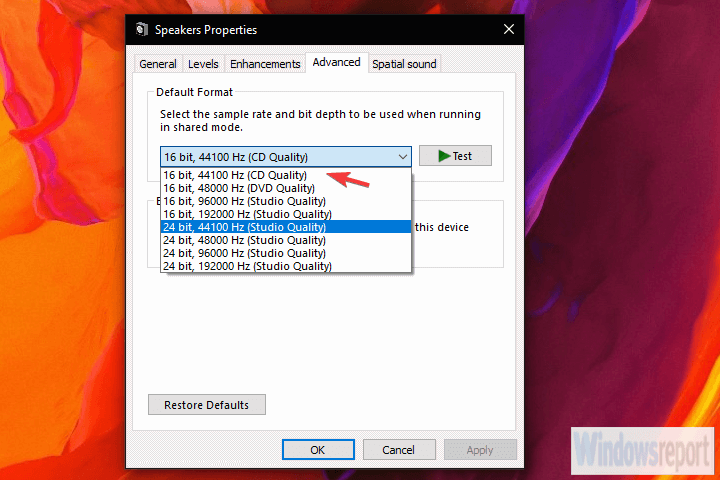Select 24 bit, 44100 Hz (Studio Quality)
The width and height of the screenshot is (720, 480).
point(286,227)
